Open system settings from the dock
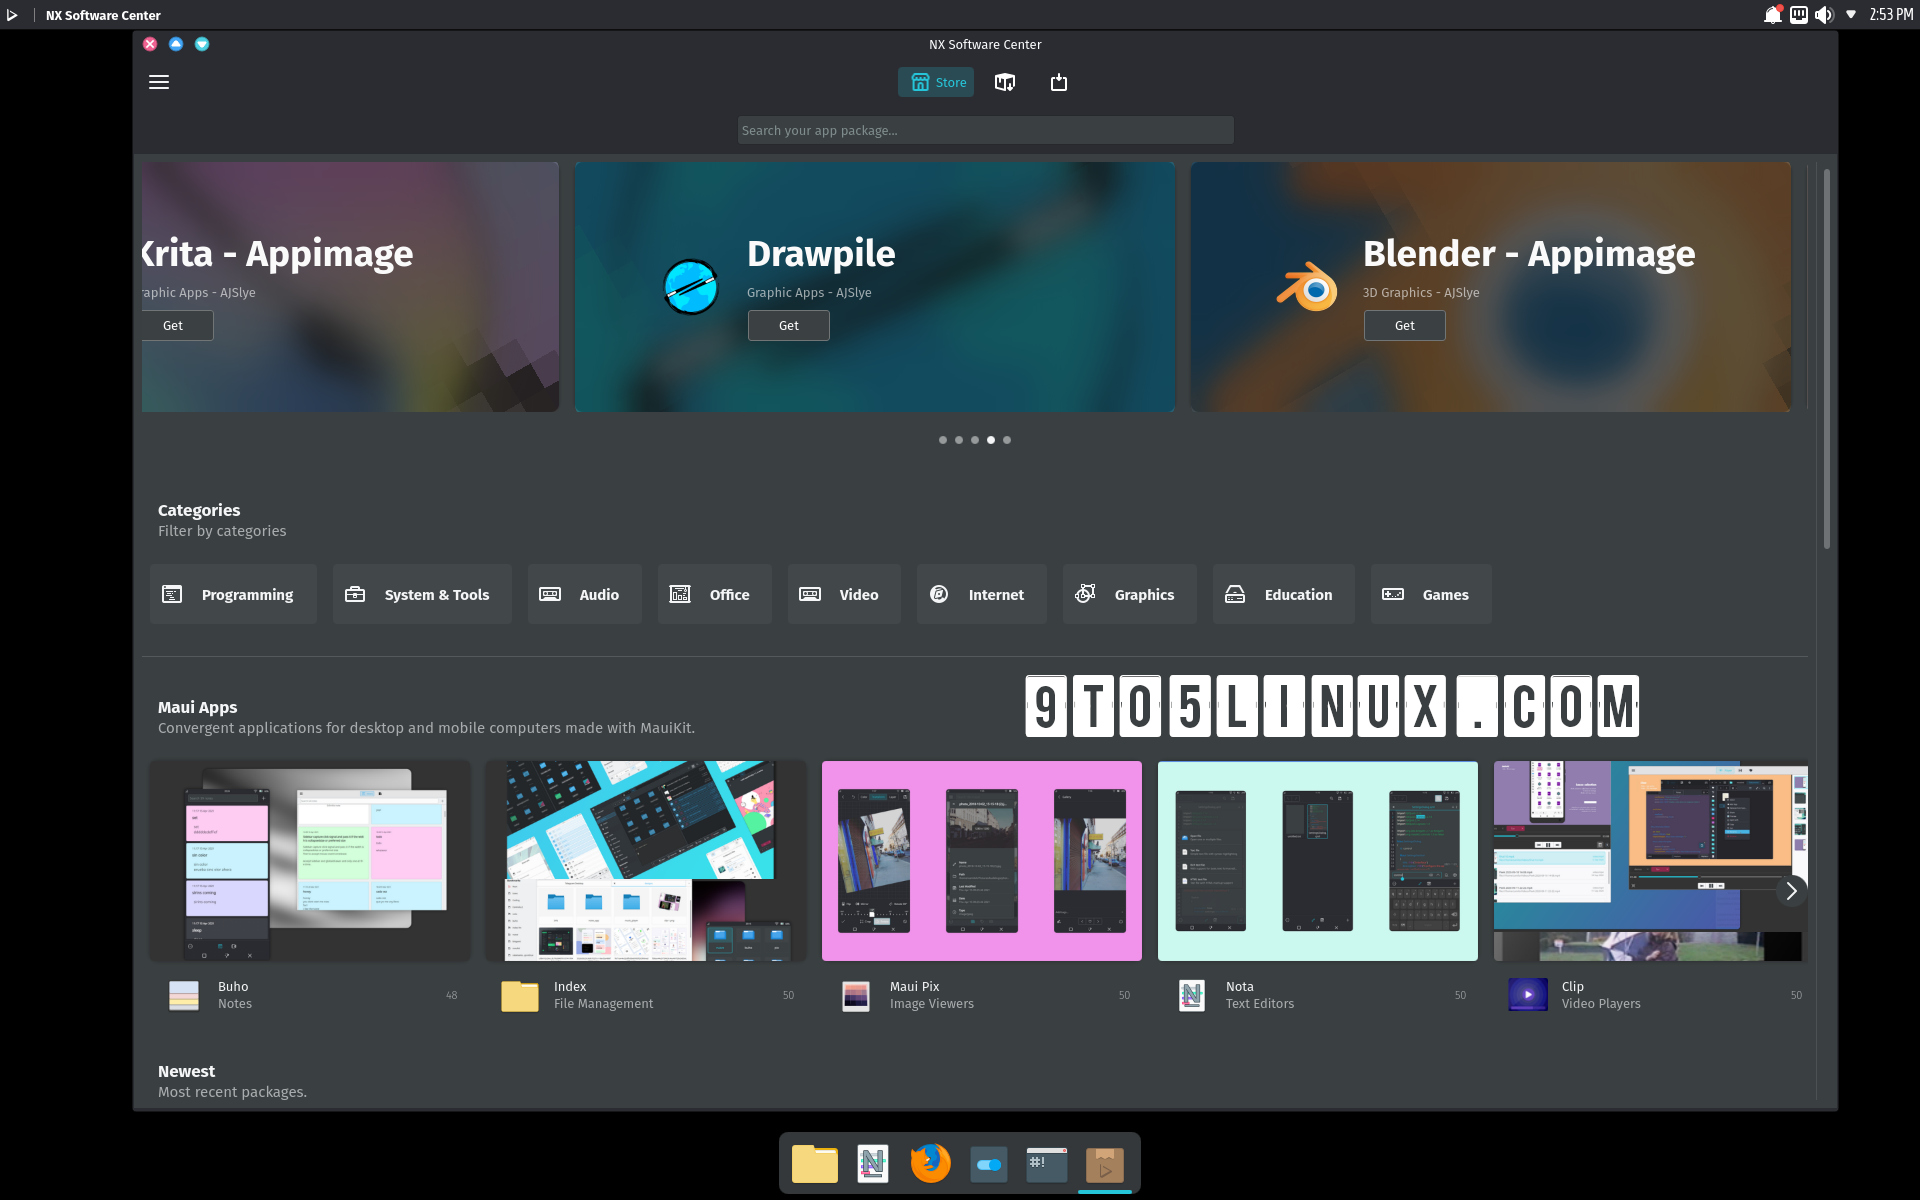The width and height of the screenshot is (1920, 1200). 988,1163
